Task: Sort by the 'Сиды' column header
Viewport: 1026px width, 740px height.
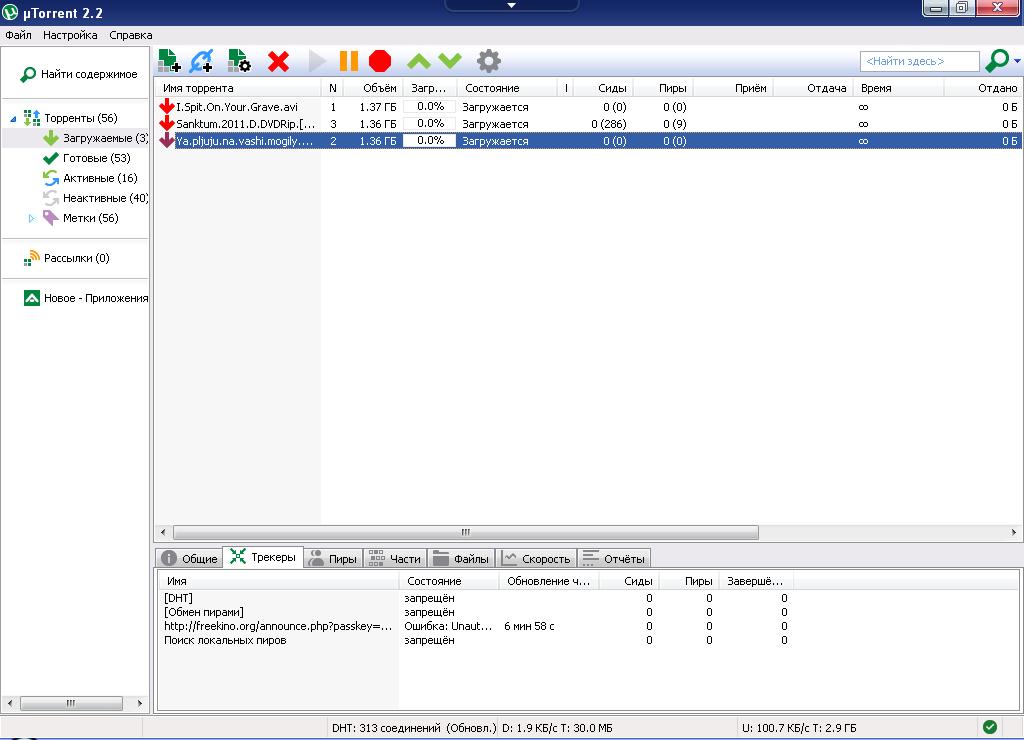Action: (x=603, y=88)
